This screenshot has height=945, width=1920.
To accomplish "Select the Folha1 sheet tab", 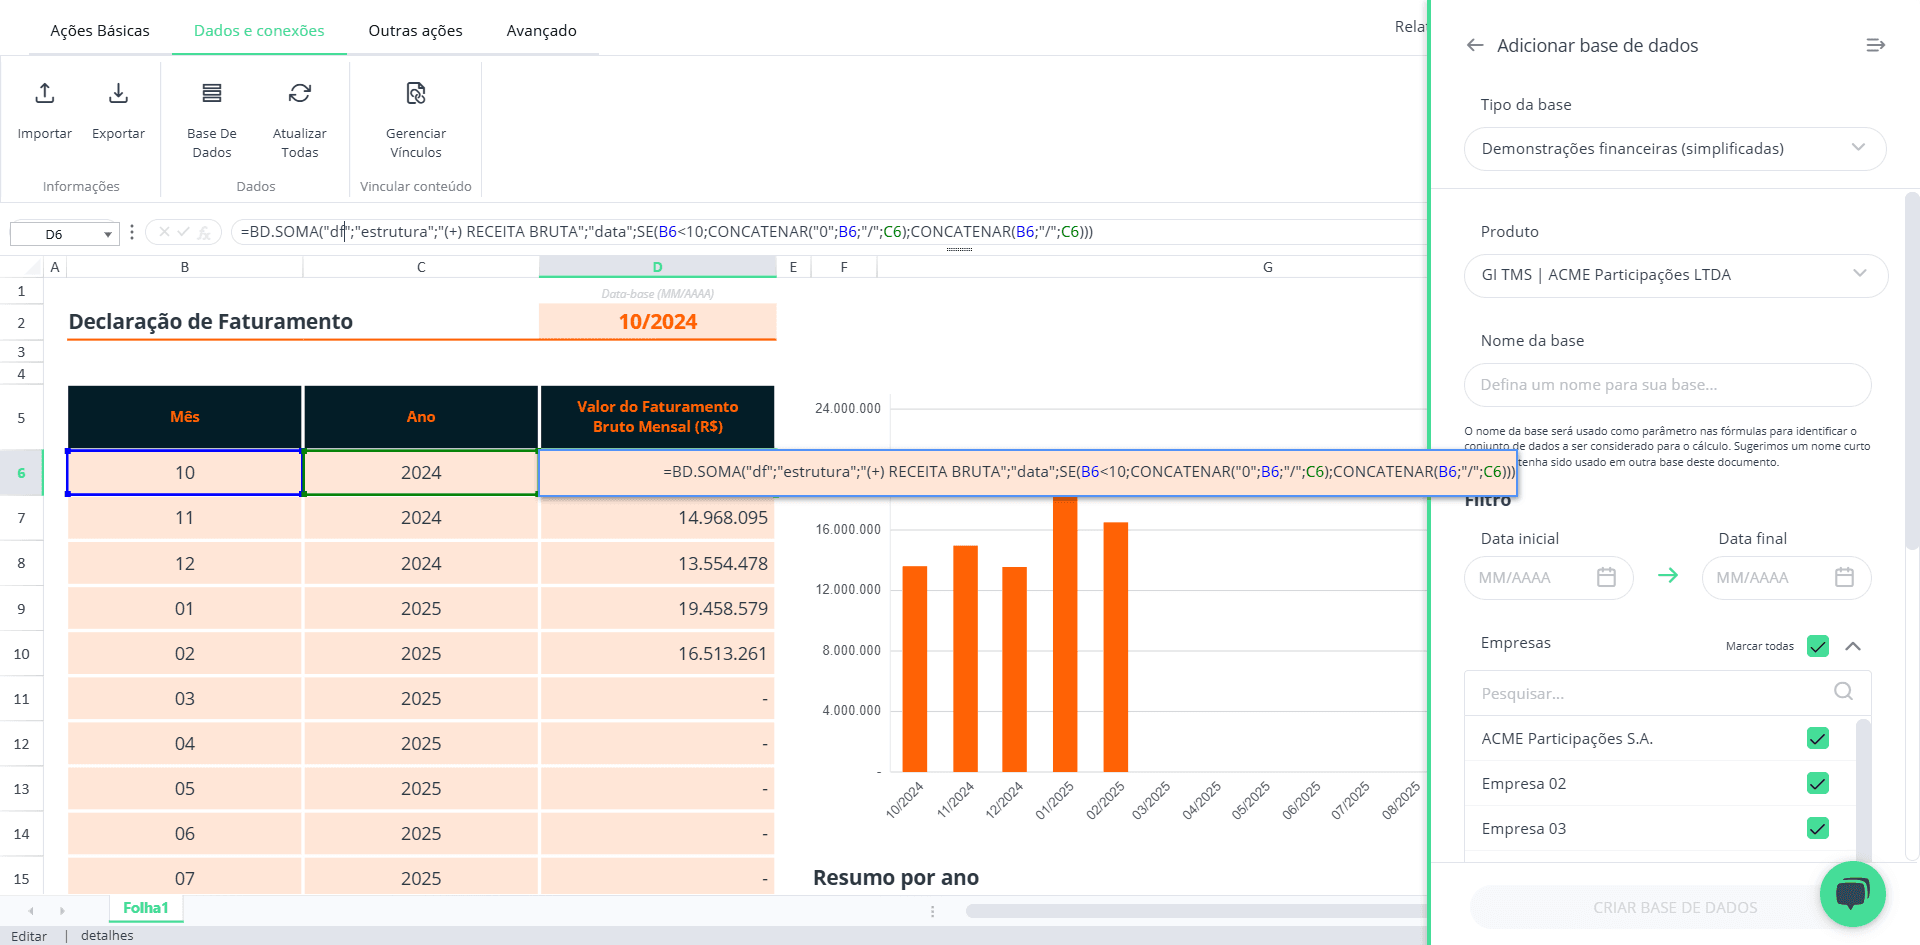I will point(146,908).
